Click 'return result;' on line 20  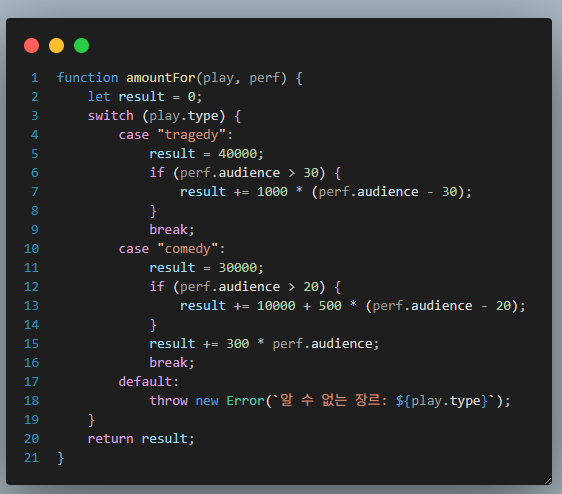[141, 439]
